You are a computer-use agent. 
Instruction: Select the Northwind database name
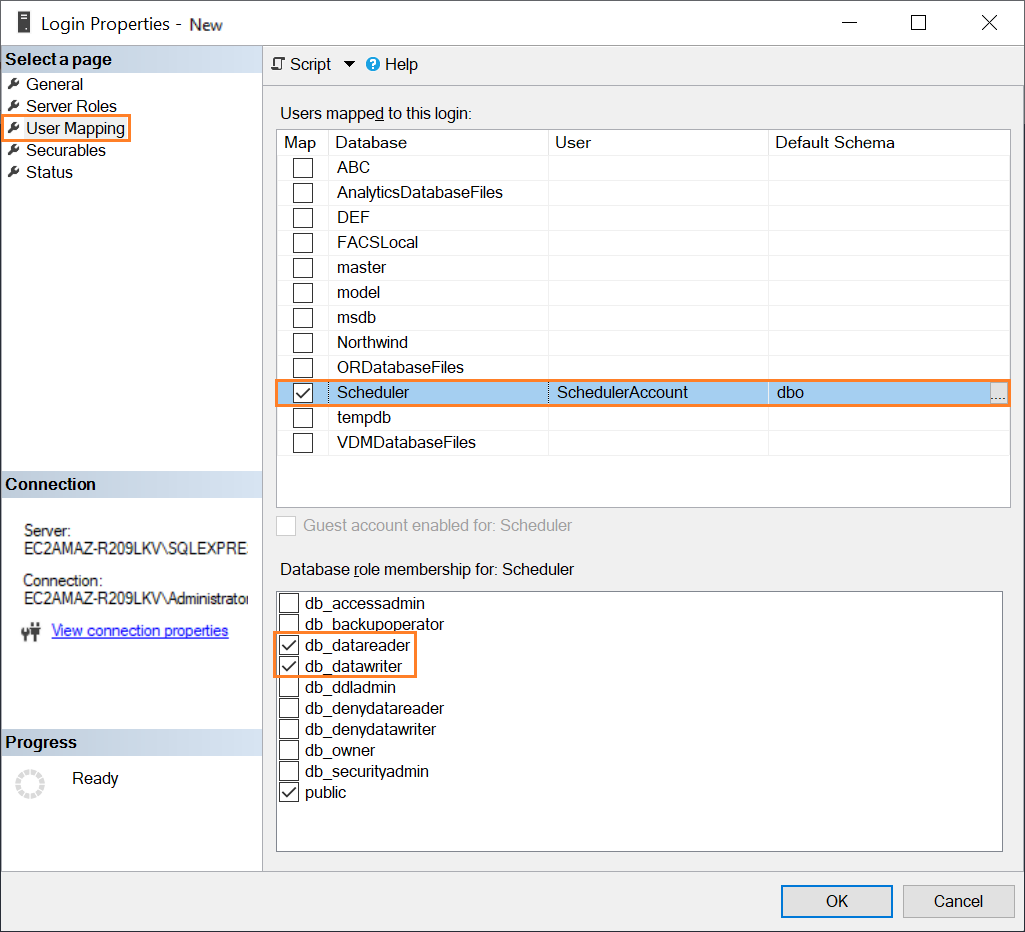[372, 342]
